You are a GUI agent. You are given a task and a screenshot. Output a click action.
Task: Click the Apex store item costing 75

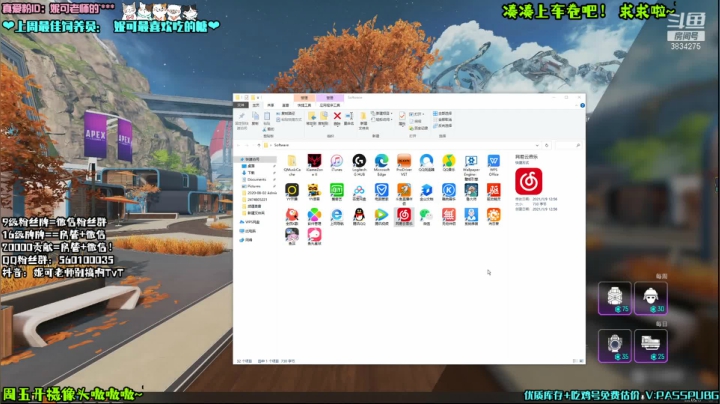click(x=615, y=298)
